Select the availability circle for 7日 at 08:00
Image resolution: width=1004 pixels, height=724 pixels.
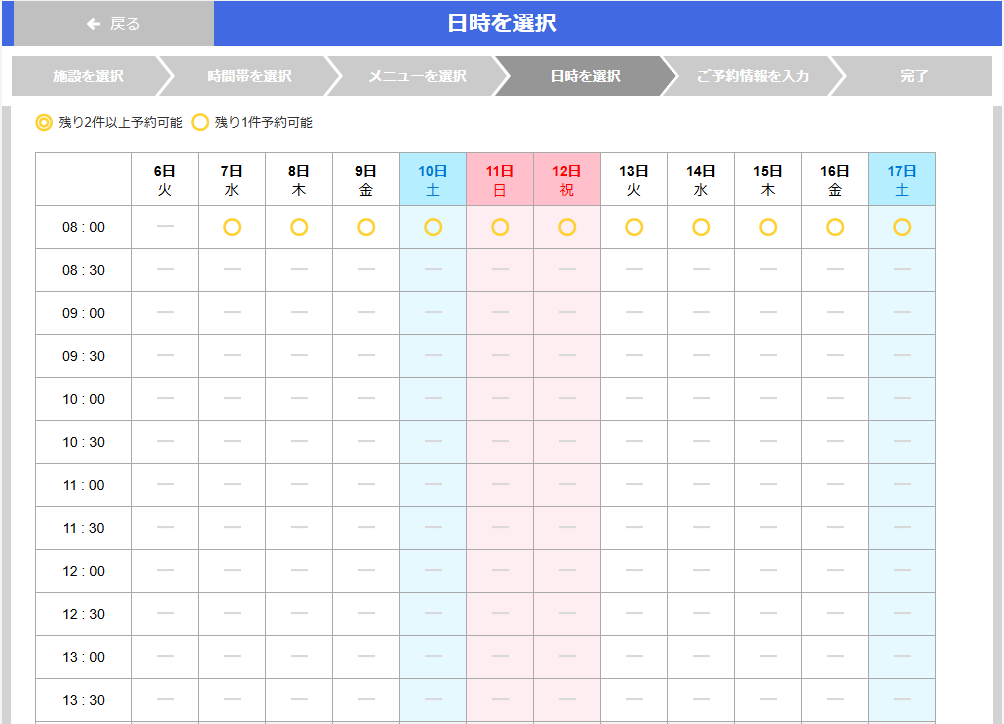tap(231, 227)
